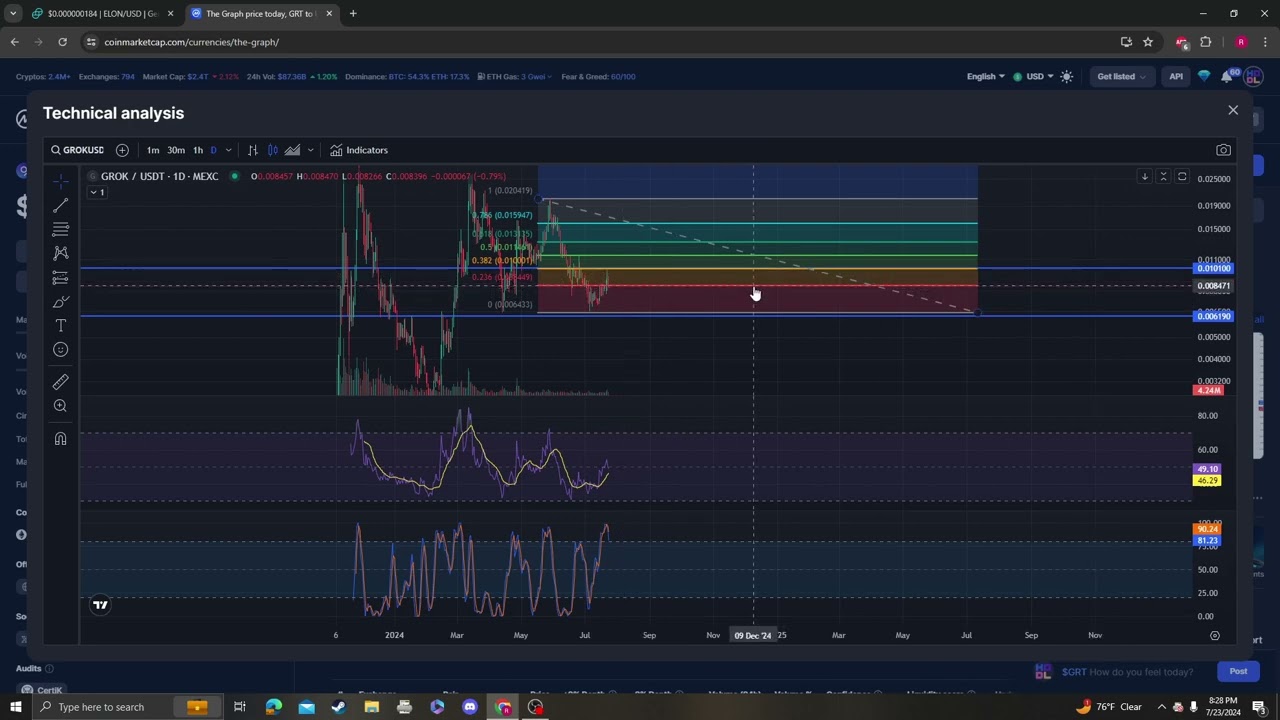Select the 1h time interval
Viewport: 1280px width, 720px height.
(198, 150)
